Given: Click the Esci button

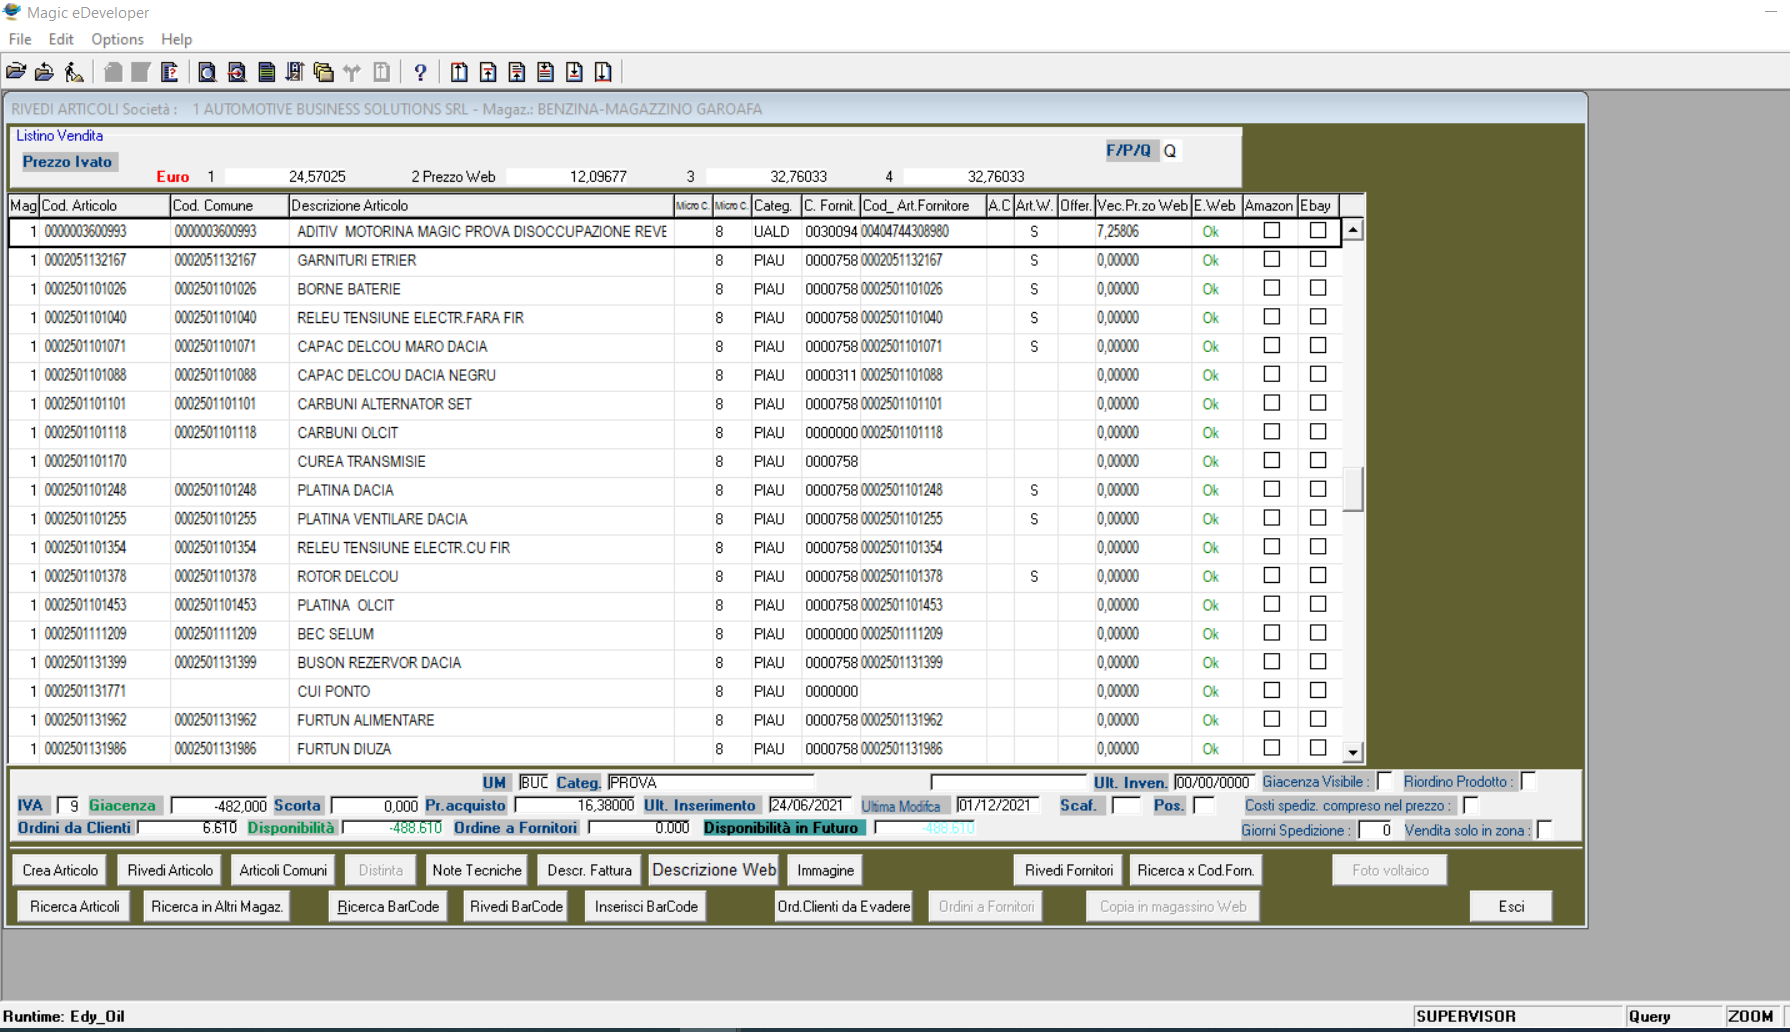Looking at the screenshot, I should 1511,906.
